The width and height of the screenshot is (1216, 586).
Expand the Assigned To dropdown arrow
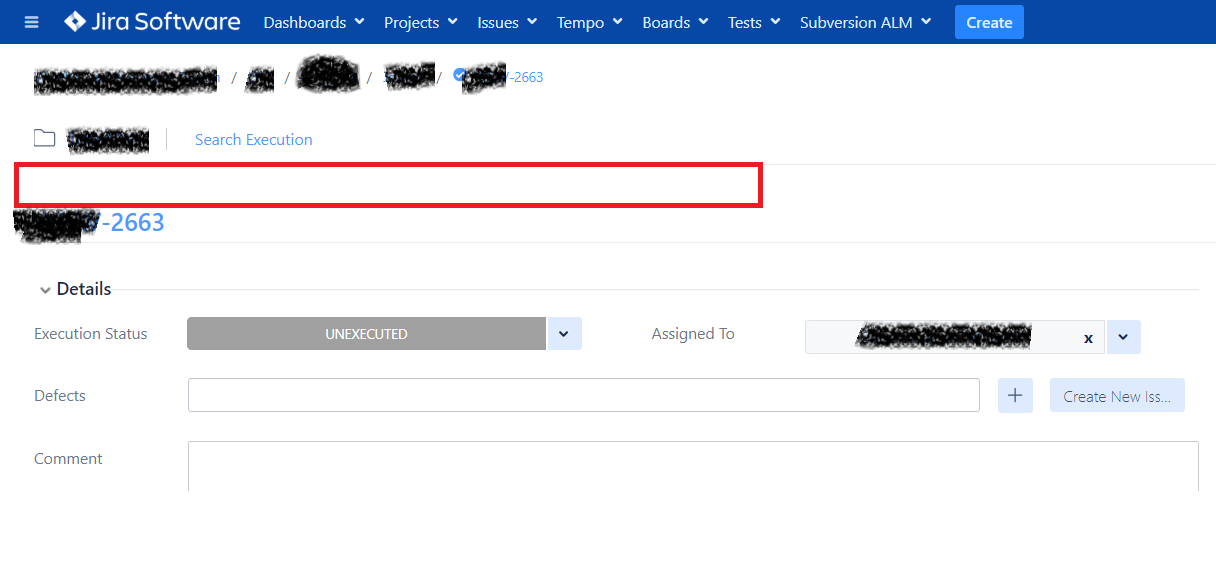point(1123,337)
